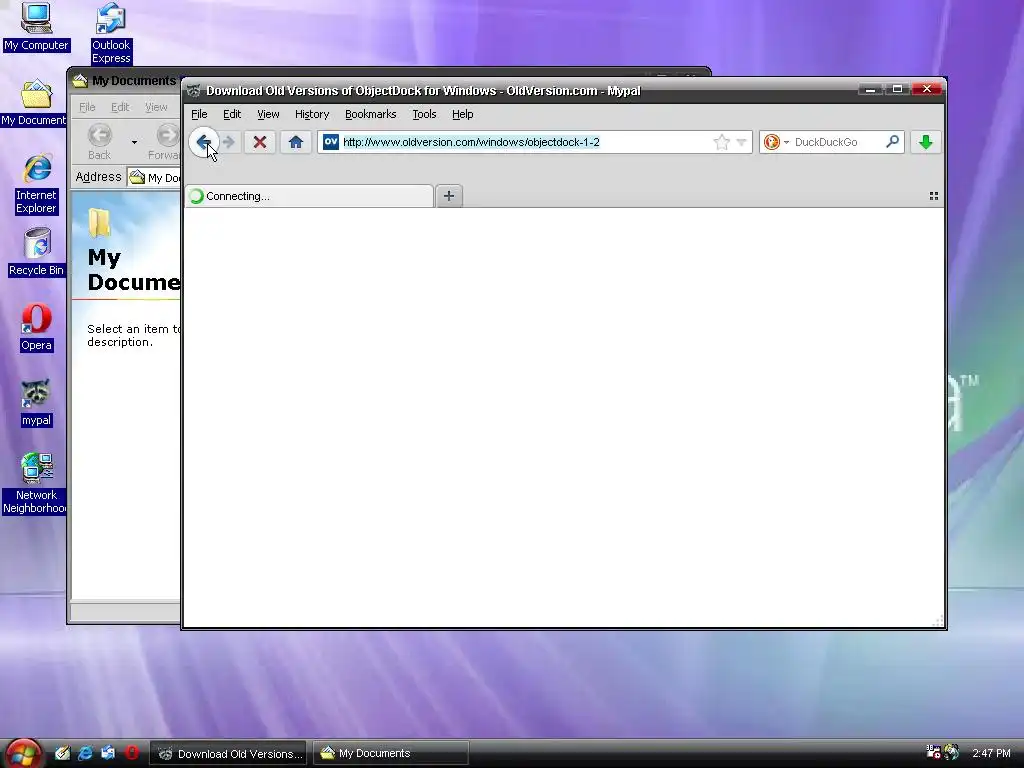1024x768 pixels.
Task: Go back using Mypal's back arrow
Action: [x=203, y=142]
